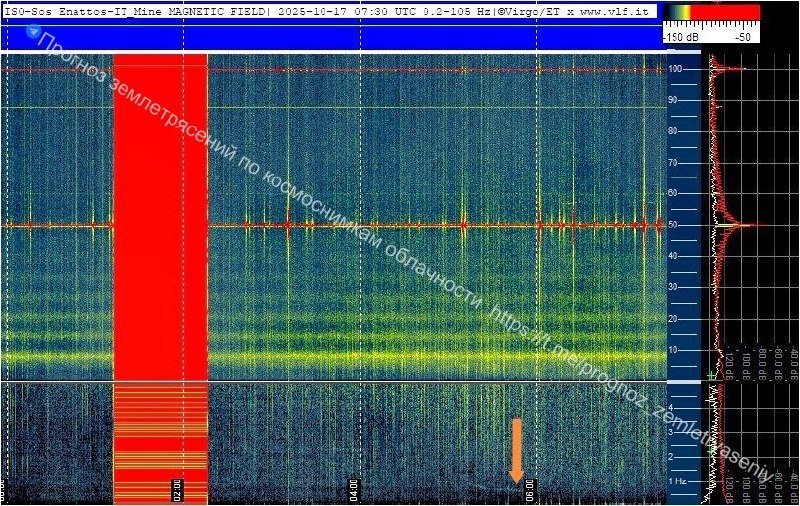Click the 4 label on the lower frequency axis
This screenshot has width=800, height=506.
671,408
